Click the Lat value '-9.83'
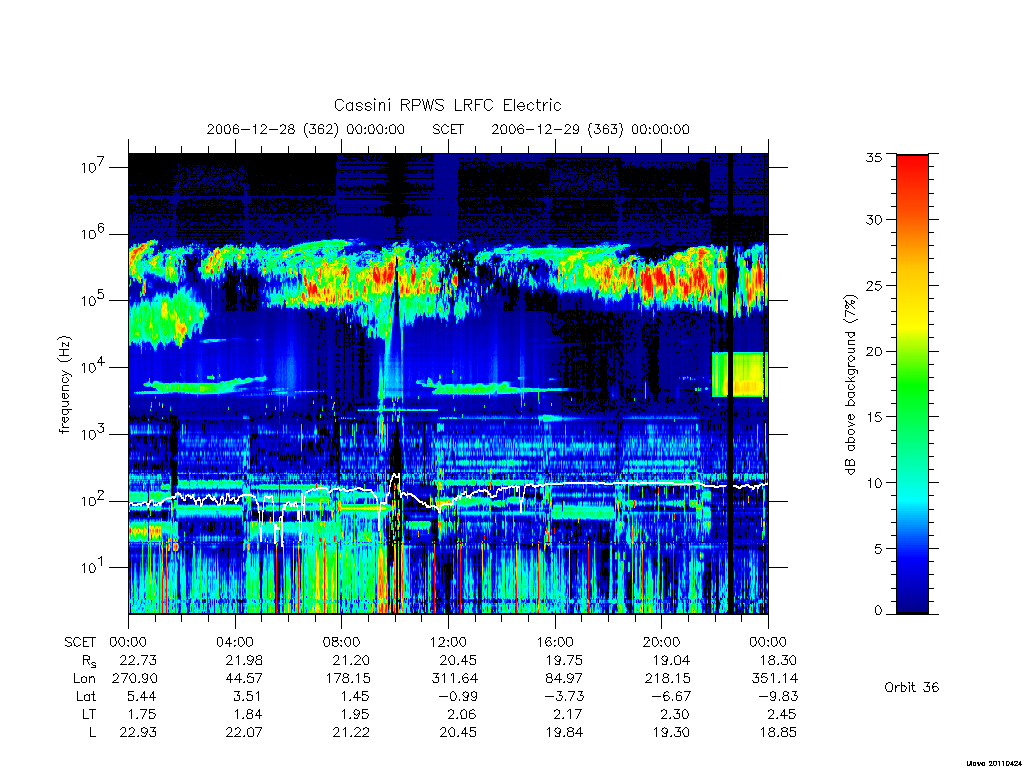 pyautogui.click(x=778, y=696)
